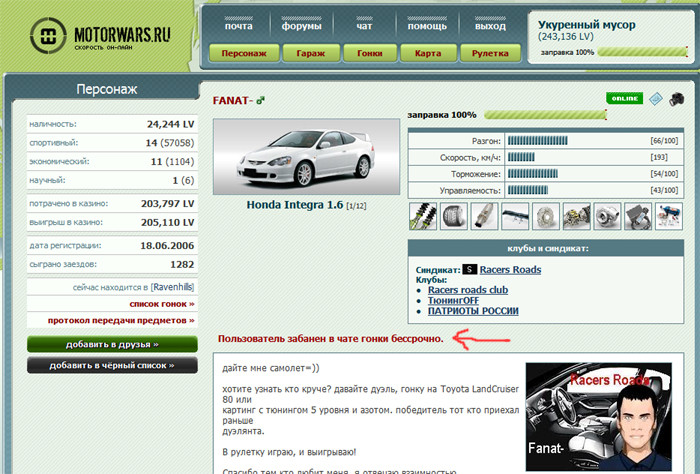The width and height of the screenshot is (700, 474).
Task: Click the наличность 24,244 LV value
Action: (x=171, y=124)
